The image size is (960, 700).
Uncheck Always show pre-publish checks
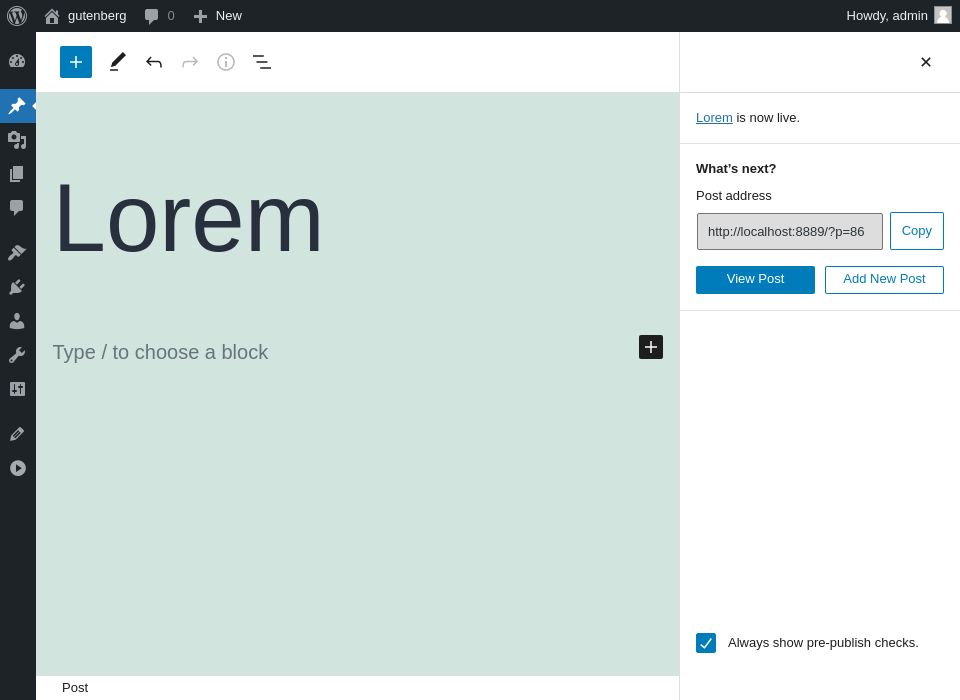click(x=706, y=643)
